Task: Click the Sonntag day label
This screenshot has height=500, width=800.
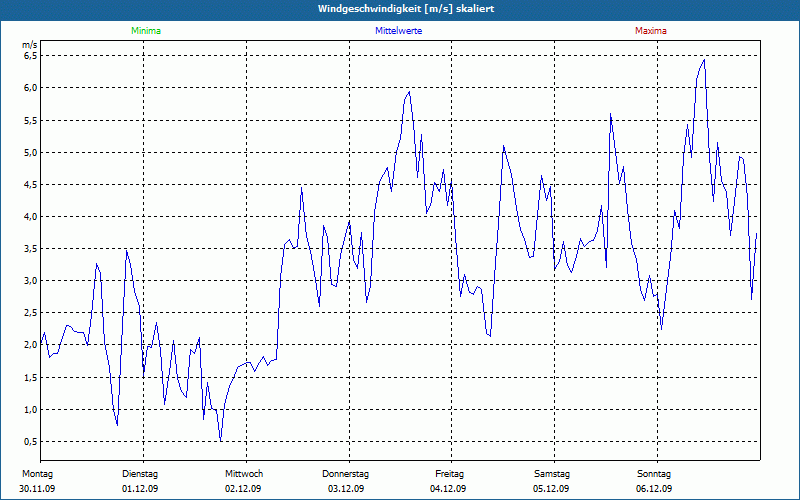Action: point(654,474)
